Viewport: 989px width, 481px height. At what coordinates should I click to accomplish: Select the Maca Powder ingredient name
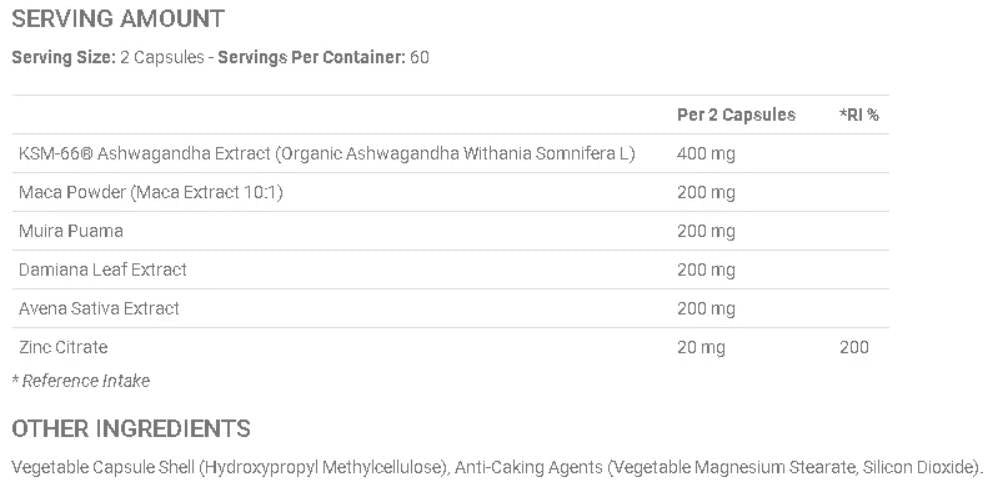pos(151,192)
